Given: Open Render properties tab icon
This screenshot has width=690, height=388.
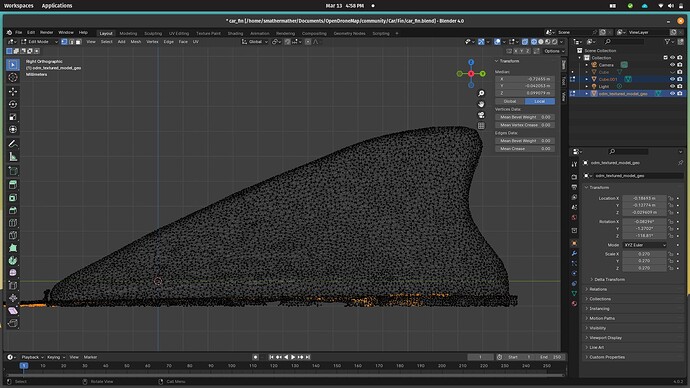Looking at the screenshot, I should point(574,177).
